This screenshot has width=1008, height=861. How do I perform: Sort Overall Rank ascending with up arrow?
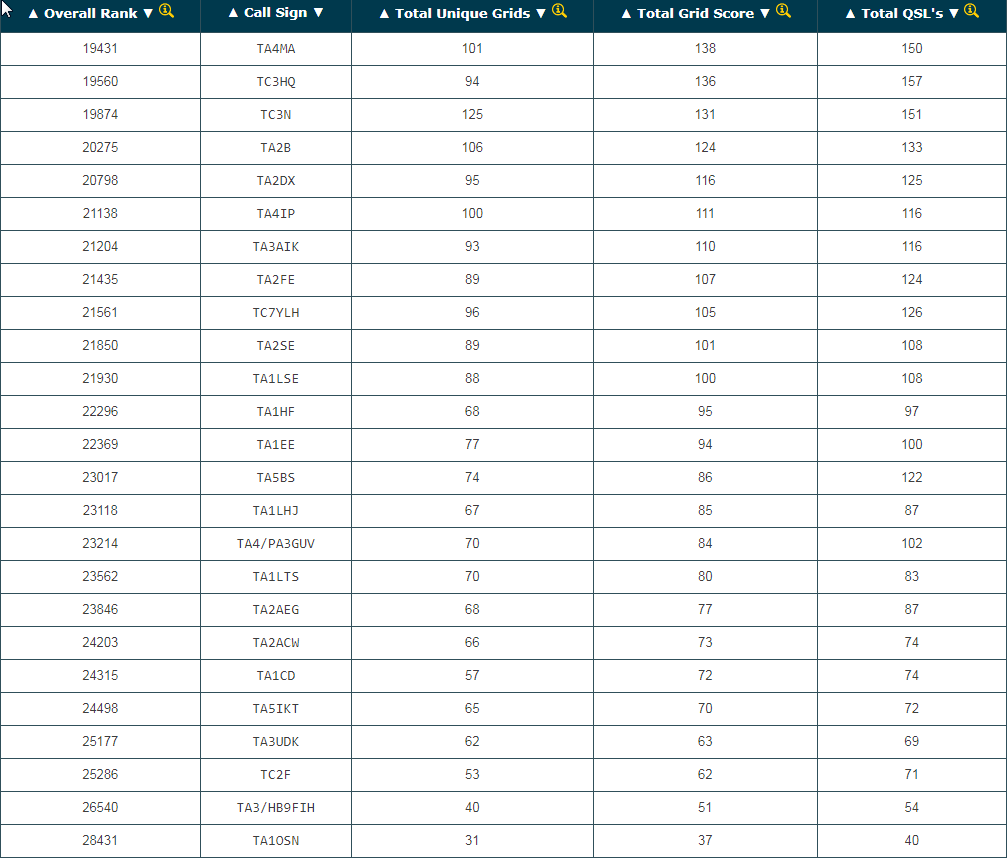point(33,14)
